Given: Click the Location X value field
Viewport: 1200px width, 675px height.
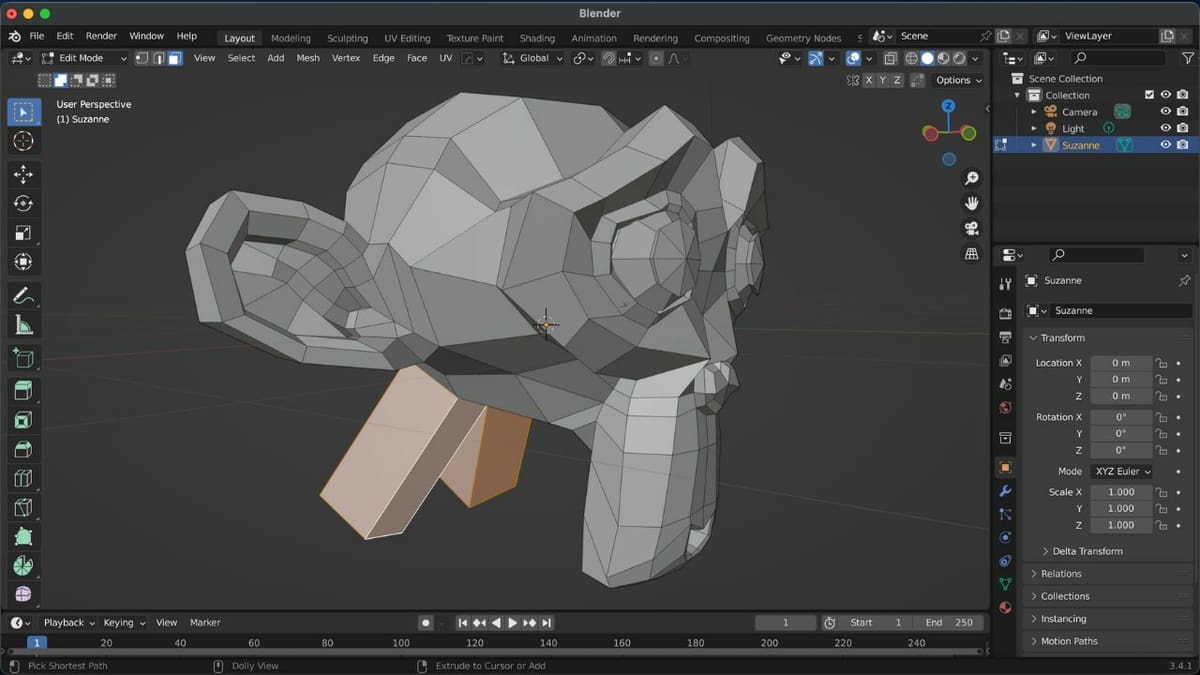Looking at the screenshot, I should click(x=1121, y=363).
